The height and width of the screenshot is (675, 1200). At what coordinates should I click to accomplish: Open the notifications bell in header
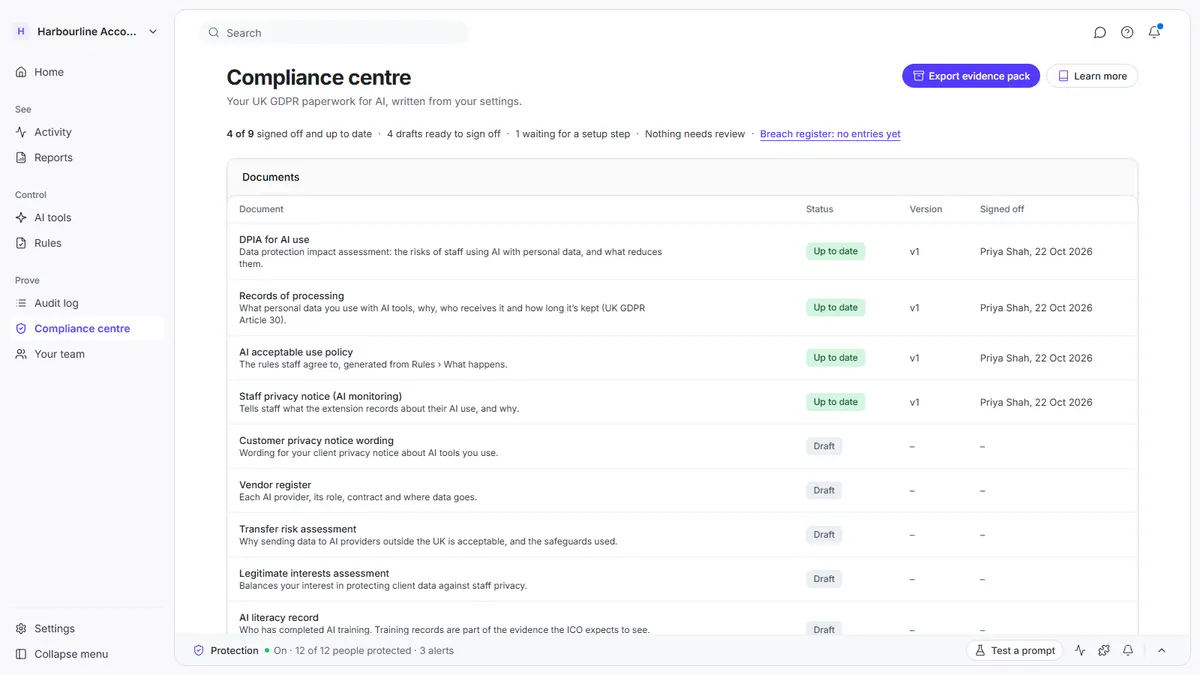click(x=1154, y=32)
